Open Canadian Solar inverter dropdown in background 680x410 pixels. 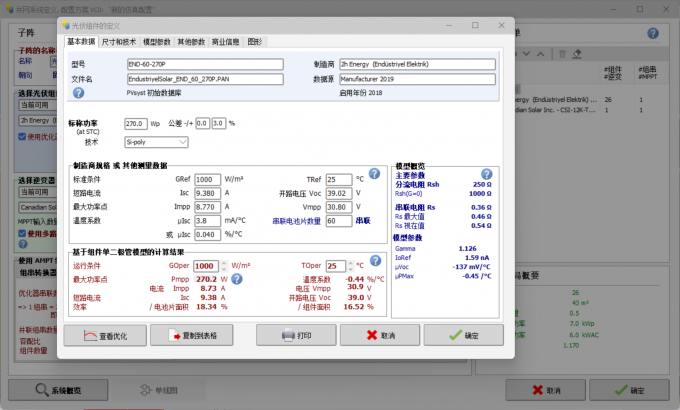coord(38,207)
